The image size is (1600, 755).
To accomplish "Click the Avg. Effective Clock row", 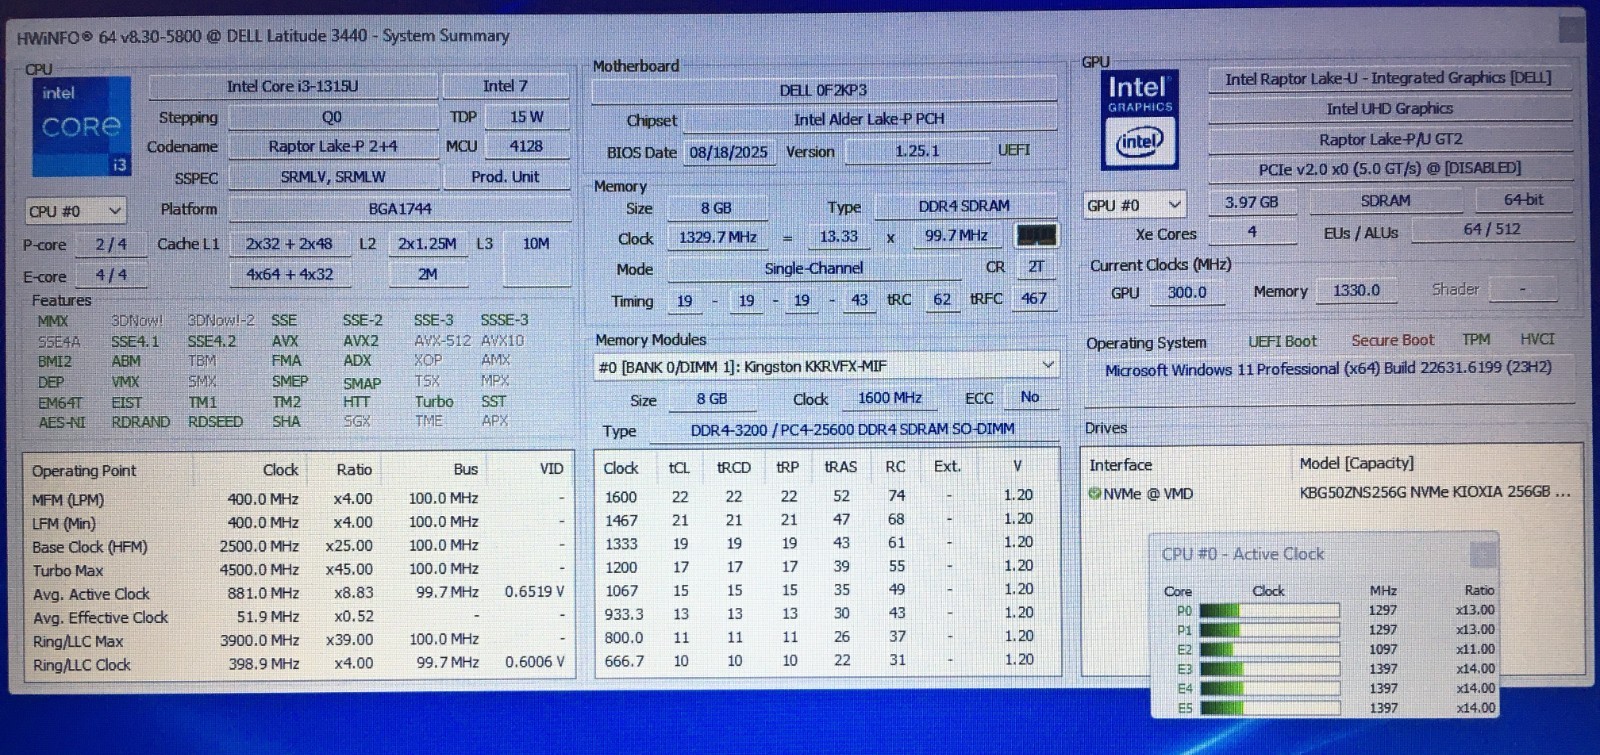I will [299, 617].
